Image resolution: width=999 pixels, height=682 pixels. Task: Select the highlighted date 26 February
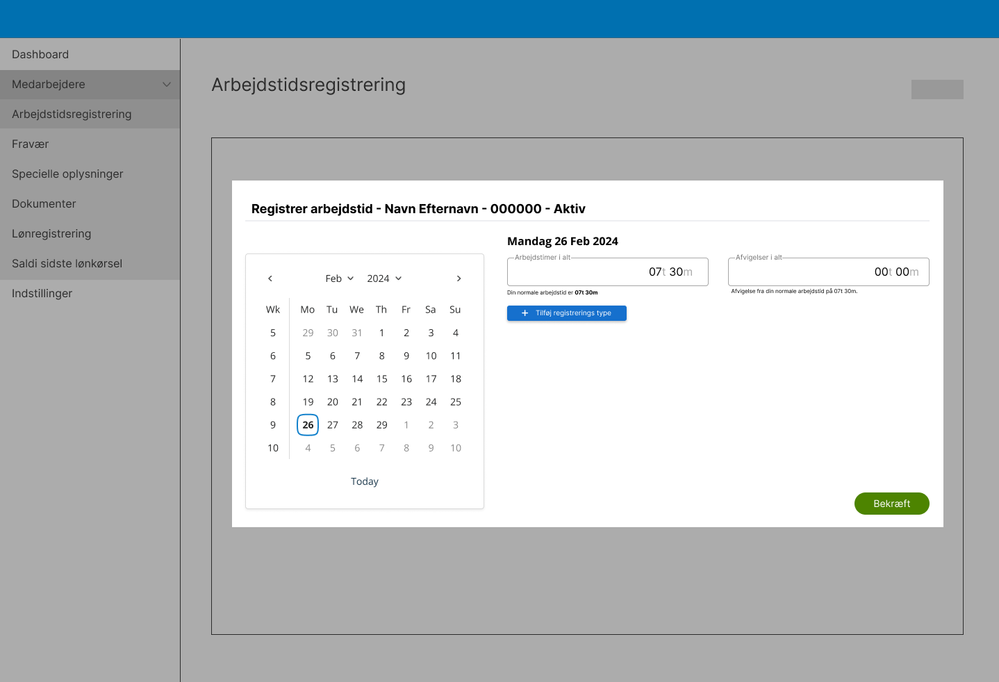coord(308,425)
